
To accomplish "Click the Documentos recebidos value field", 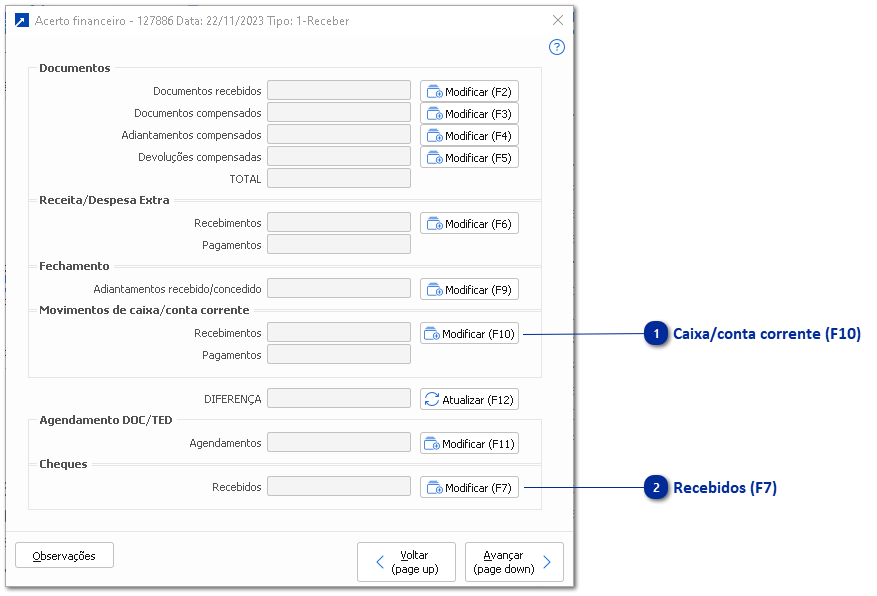I will point(339,91).
